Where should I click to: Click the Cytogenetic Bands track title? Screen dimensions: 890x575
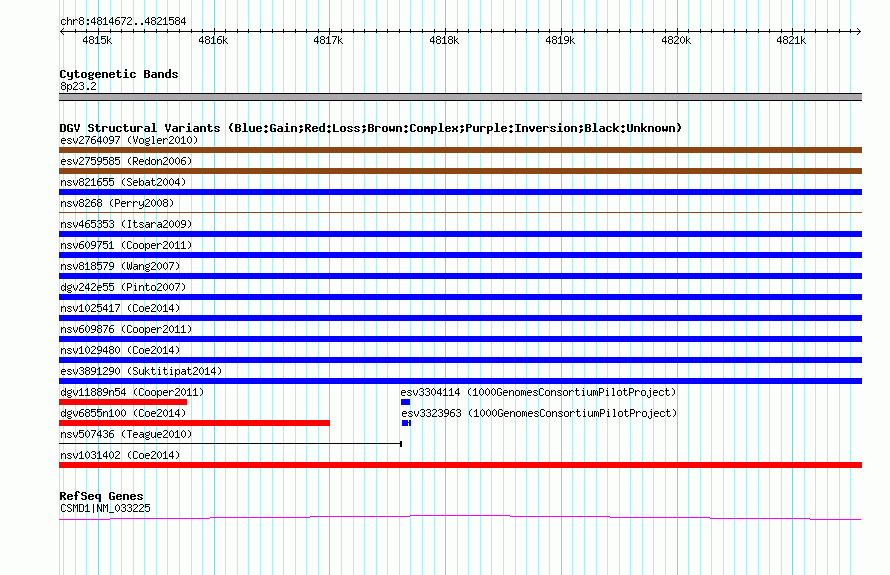(x=119, y=74)
